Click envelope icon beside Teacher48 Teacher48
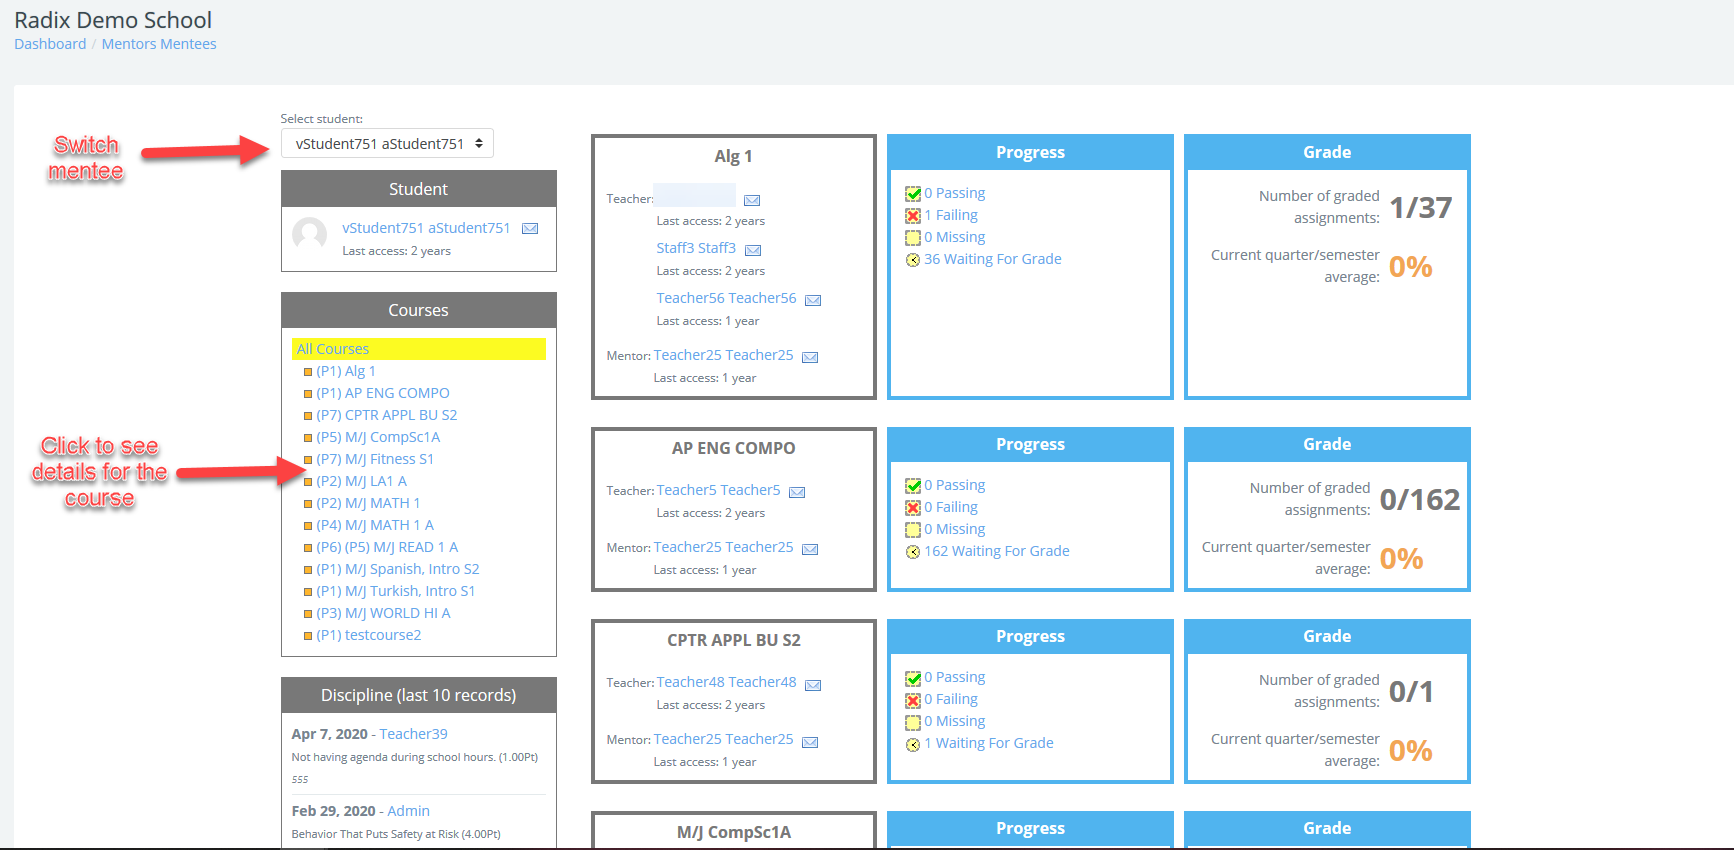This screenshot has width=1734, height=850. pyautogui.click(x=813, y=685)
